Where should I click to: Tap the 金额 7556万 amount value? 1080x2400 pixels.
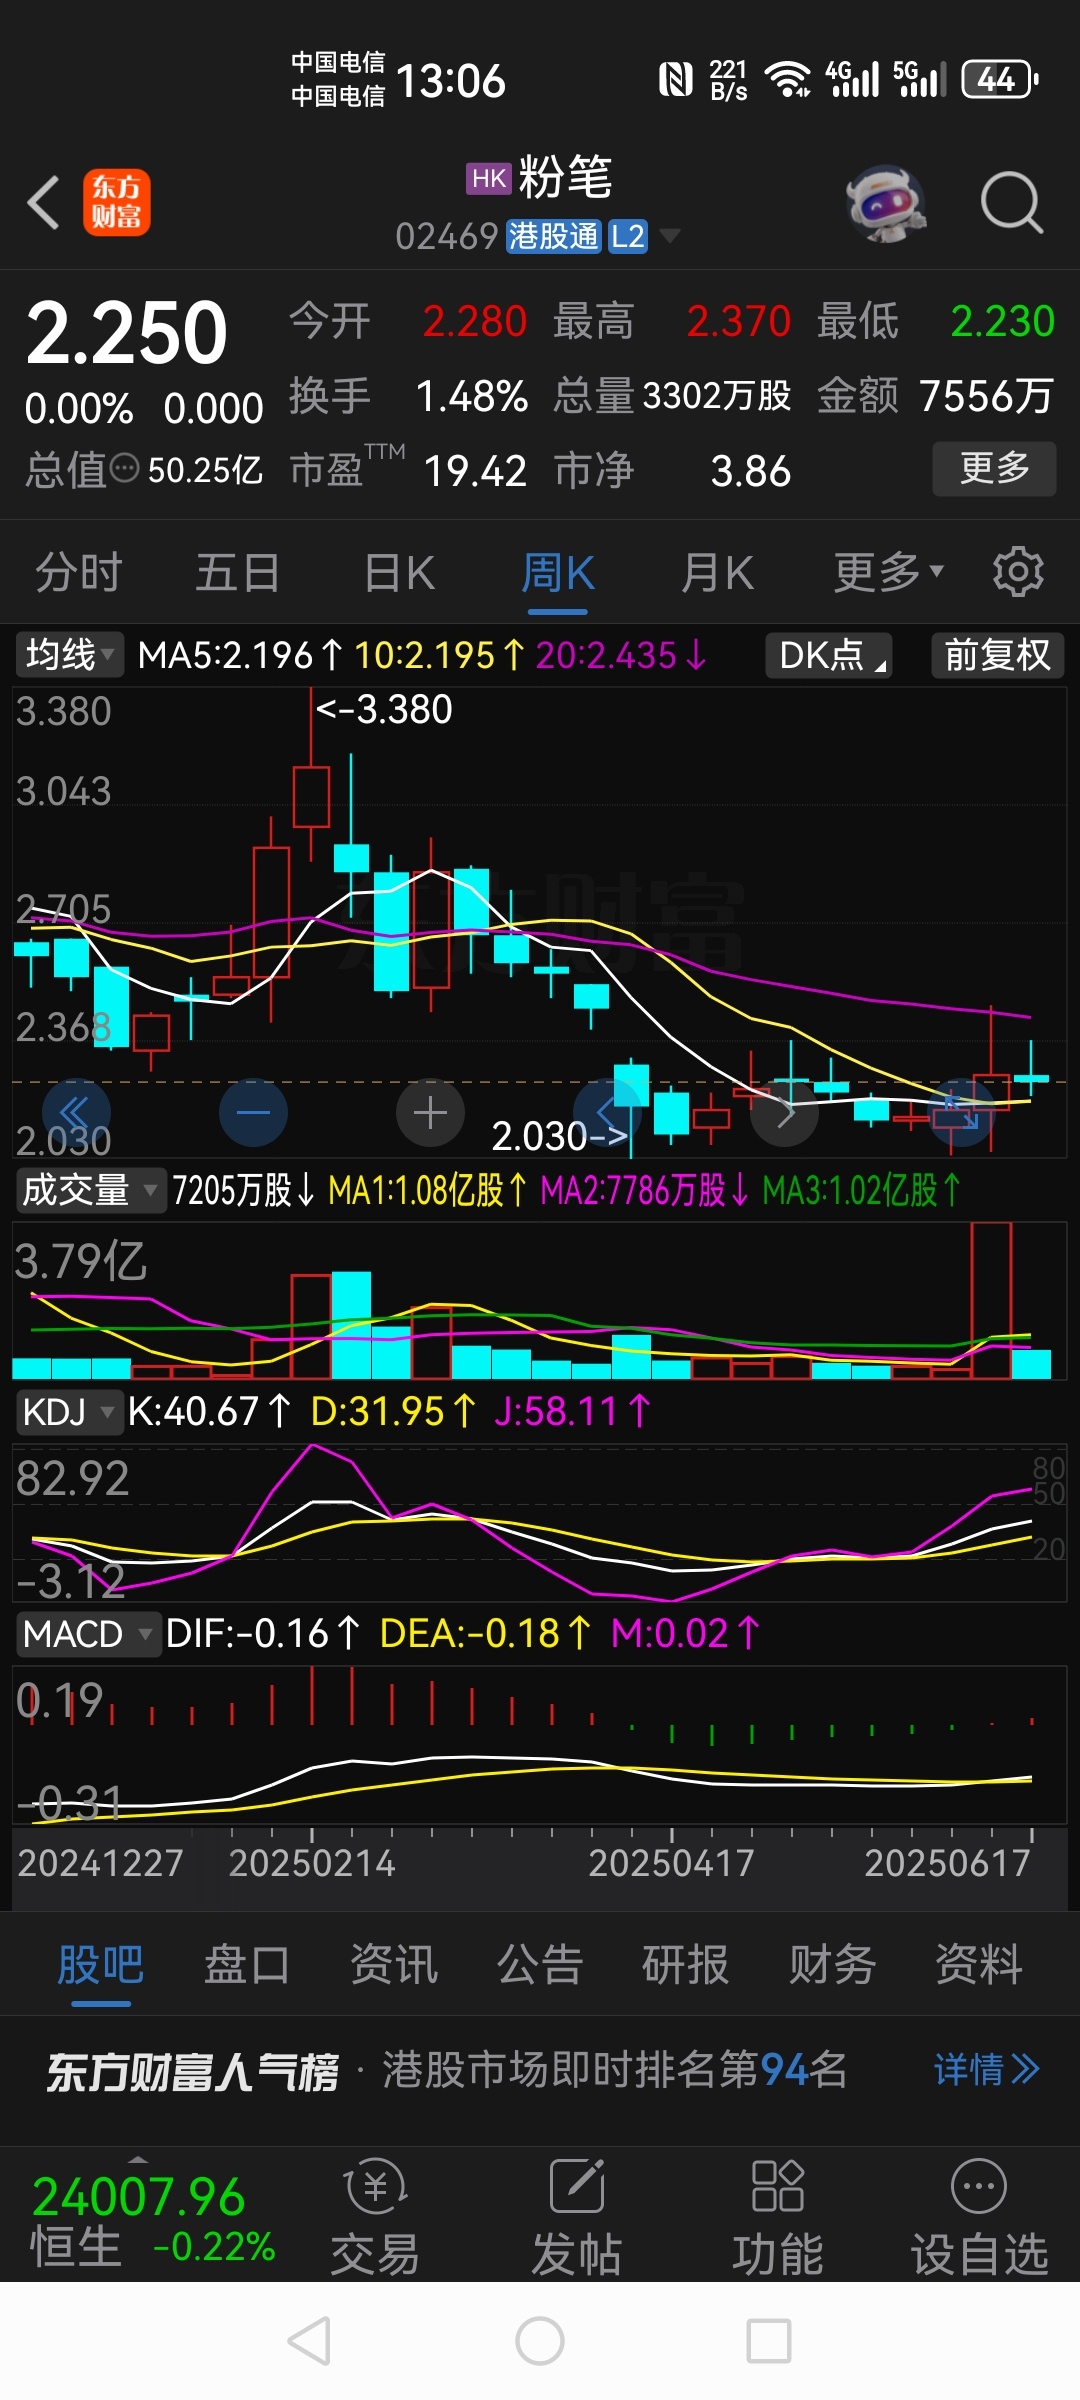coord(986,397)
